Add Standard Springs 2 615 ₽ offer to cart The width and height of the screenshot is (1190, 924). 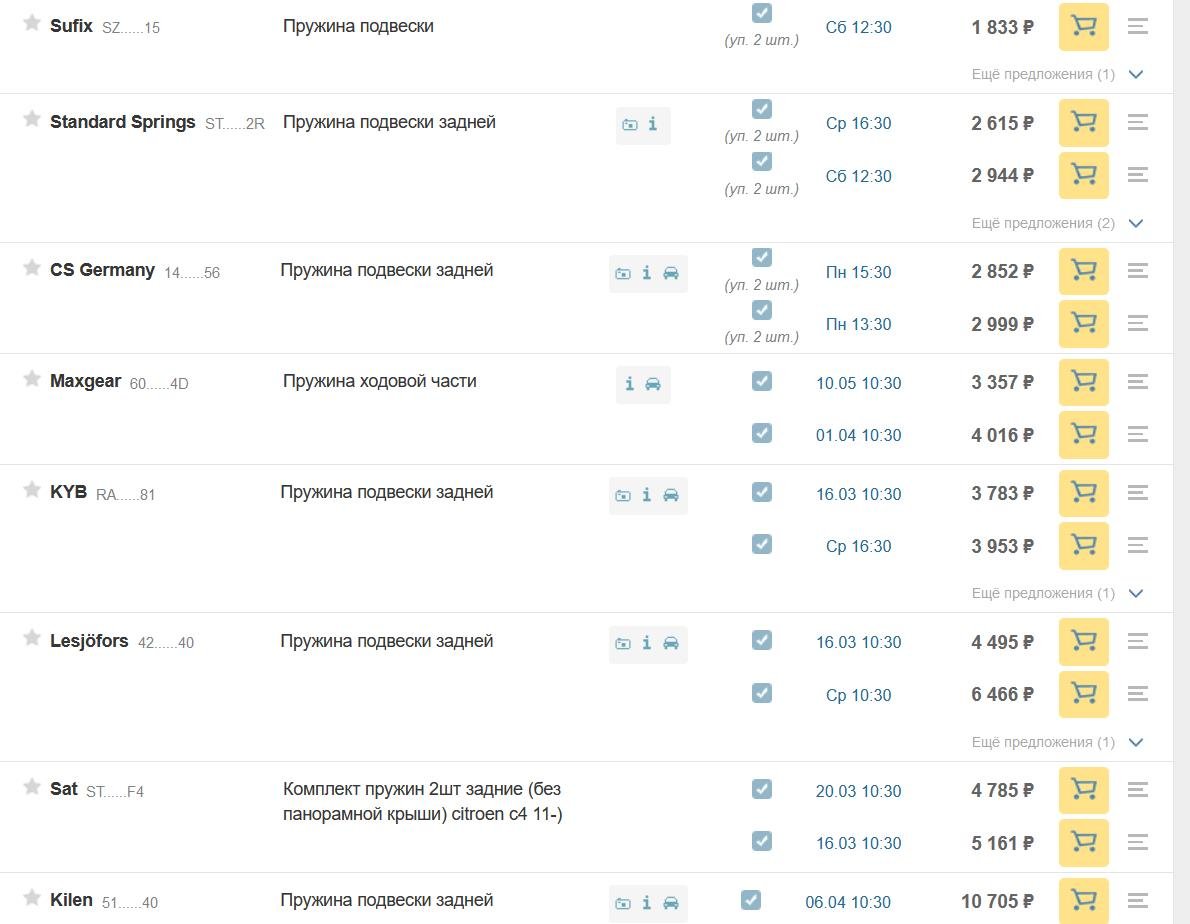(x=1083, y=122)
